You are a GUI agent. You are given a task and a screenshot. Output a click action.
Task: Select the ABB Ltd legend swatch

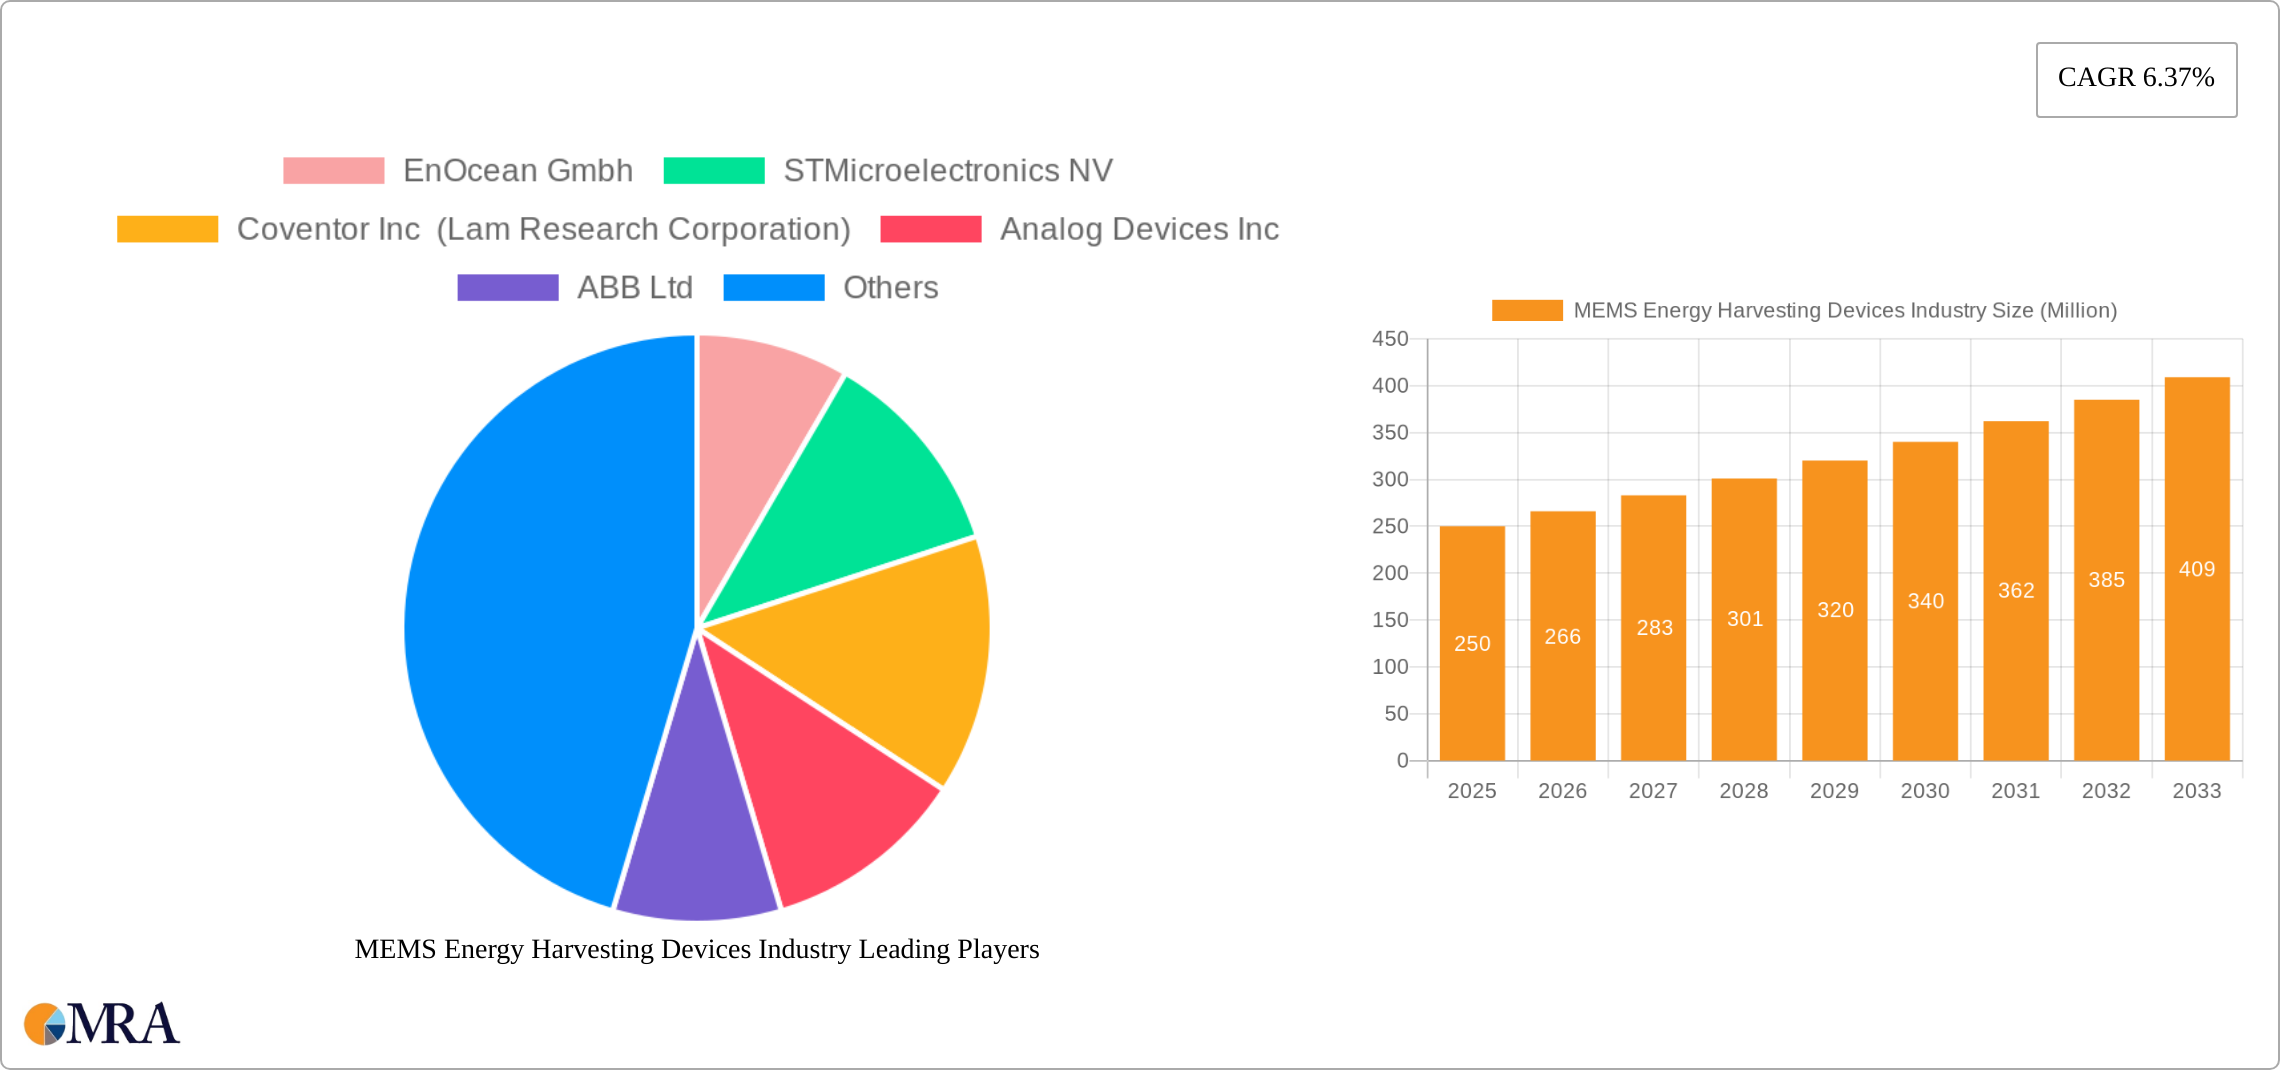[x=507, y=288]
